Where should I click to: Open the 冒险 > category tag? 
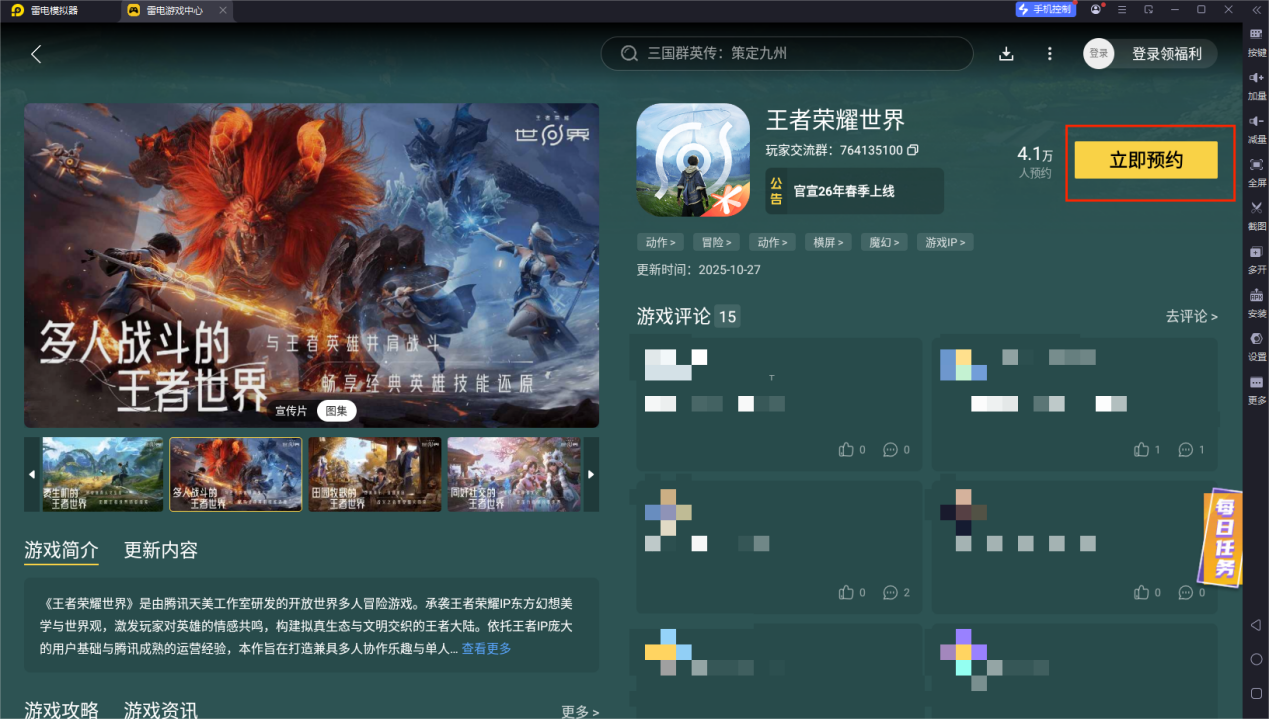[715, 242]
